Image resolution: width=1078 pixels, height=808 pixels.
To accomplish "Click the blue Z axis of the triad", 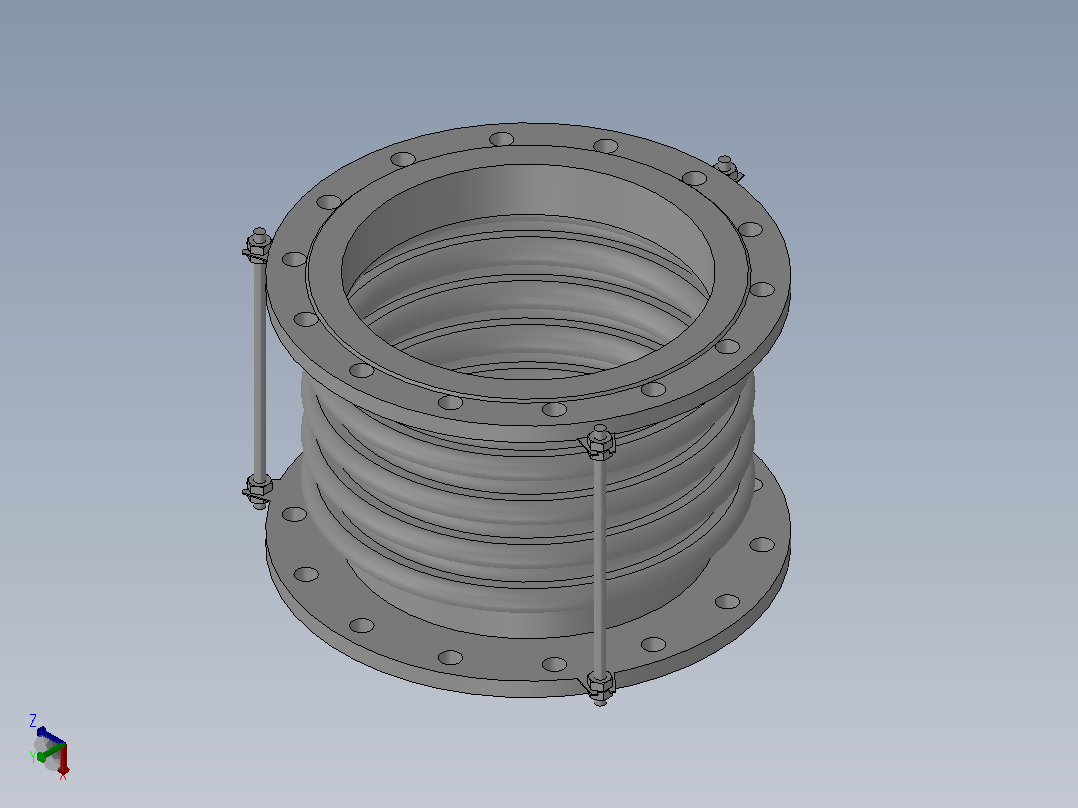I will pos(50,735).
